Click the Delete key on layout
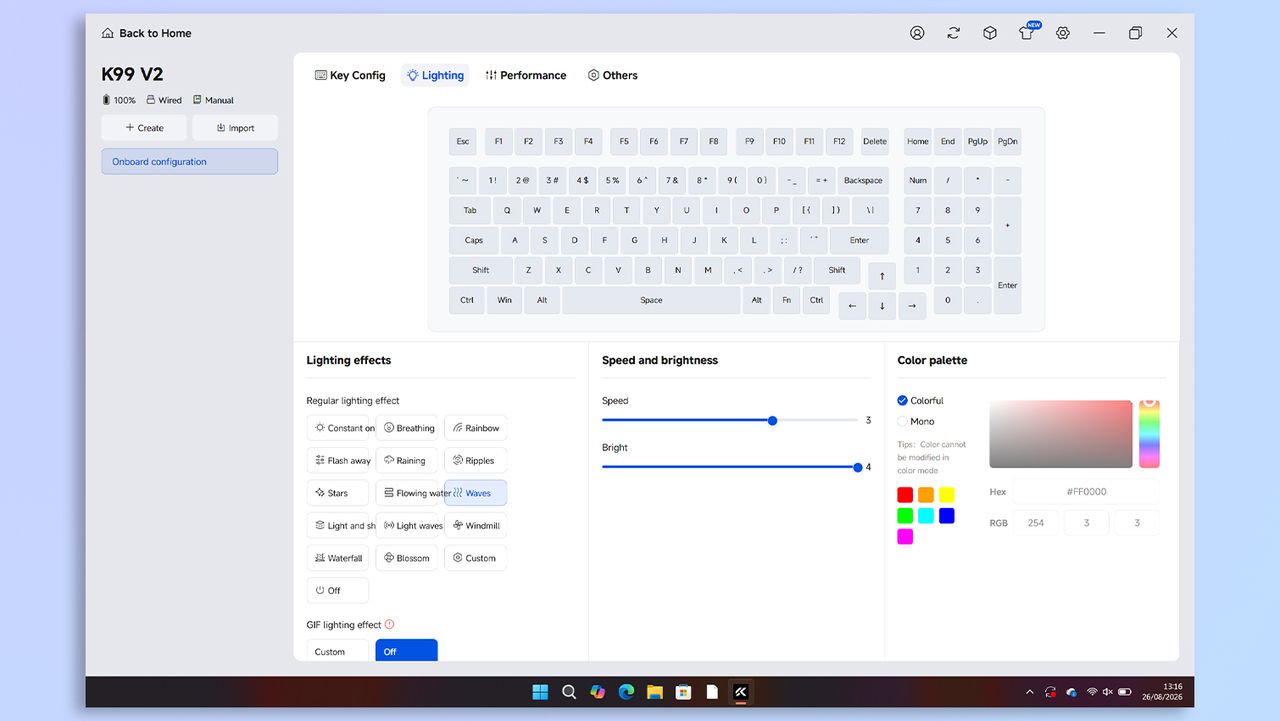Image resolution: width=1280 pixels, height=721 pixels. tap(875, 141)
